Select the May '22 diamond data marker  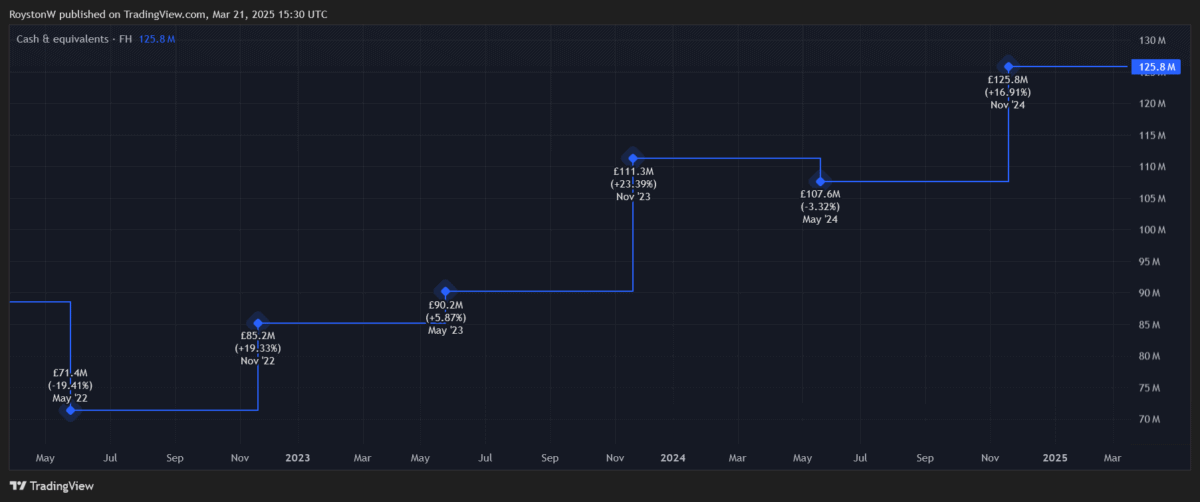point(70,410)
